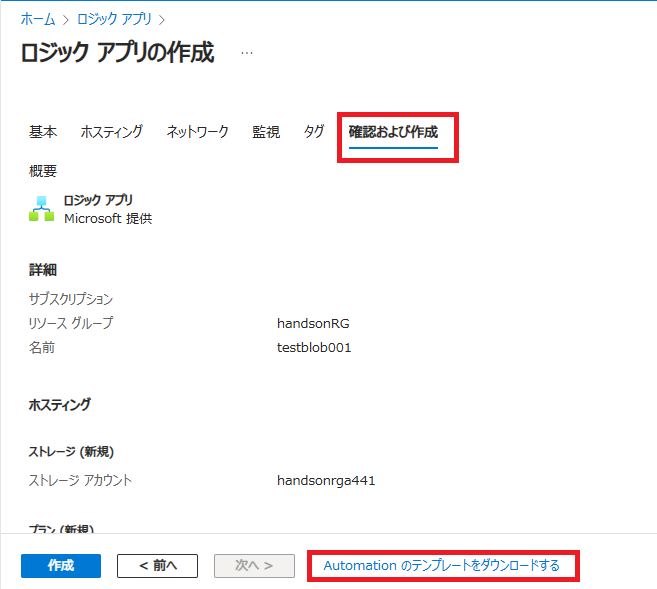Click the 詳細 section heading

[42, 270]
